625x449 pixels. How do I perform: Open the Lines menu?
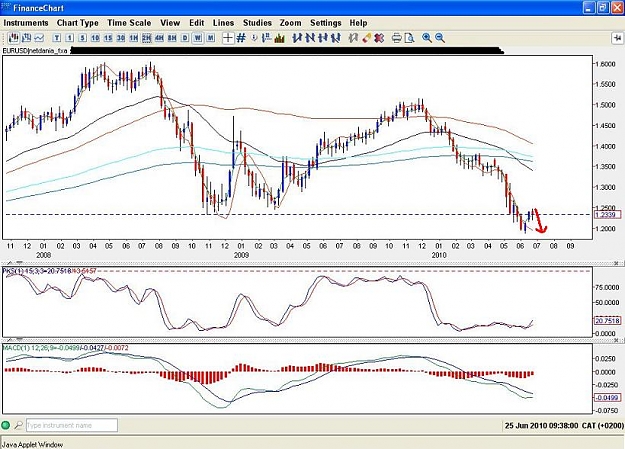point(224,23)
